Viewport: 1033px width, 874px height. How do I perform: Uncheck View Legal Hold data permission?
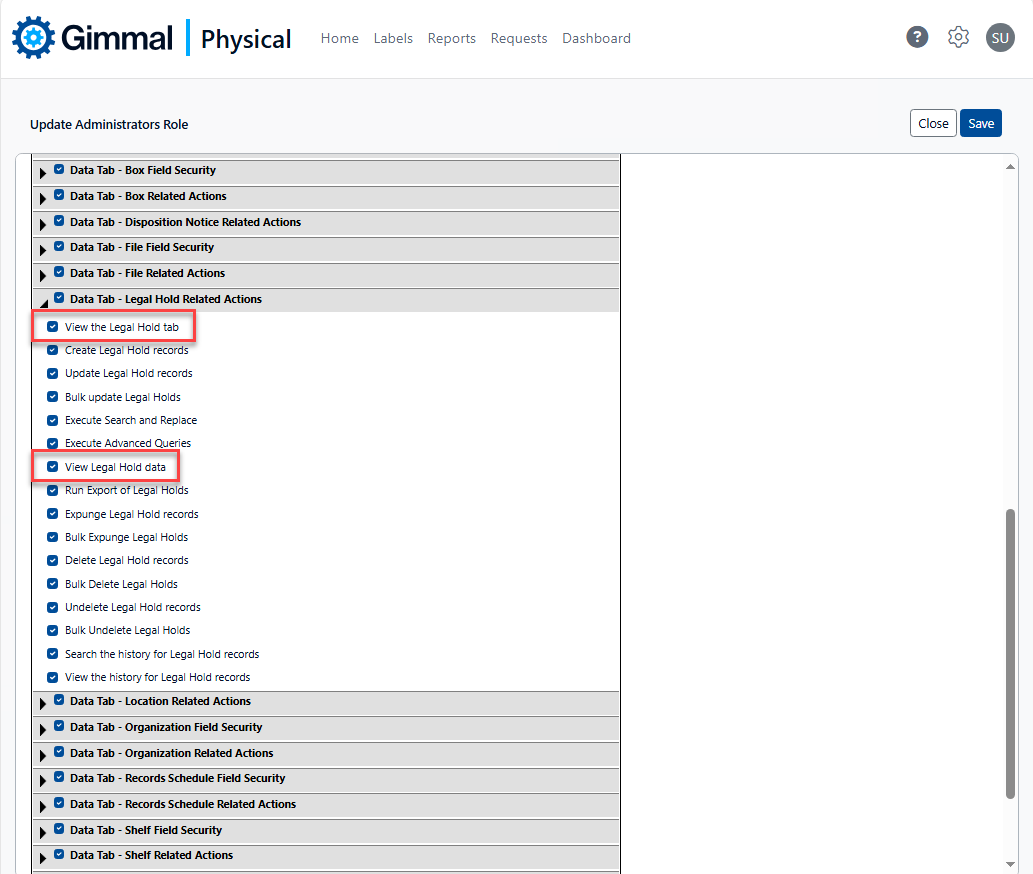53,467
